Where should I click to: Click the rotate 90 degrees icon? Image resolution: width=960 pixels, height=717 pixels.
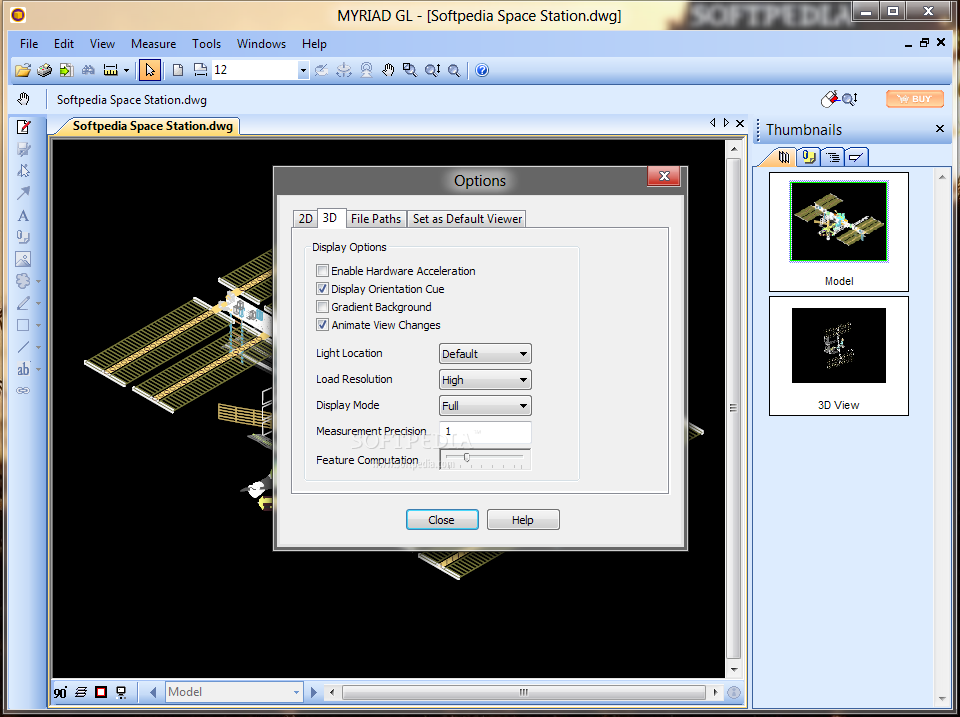tap(60, 693)
